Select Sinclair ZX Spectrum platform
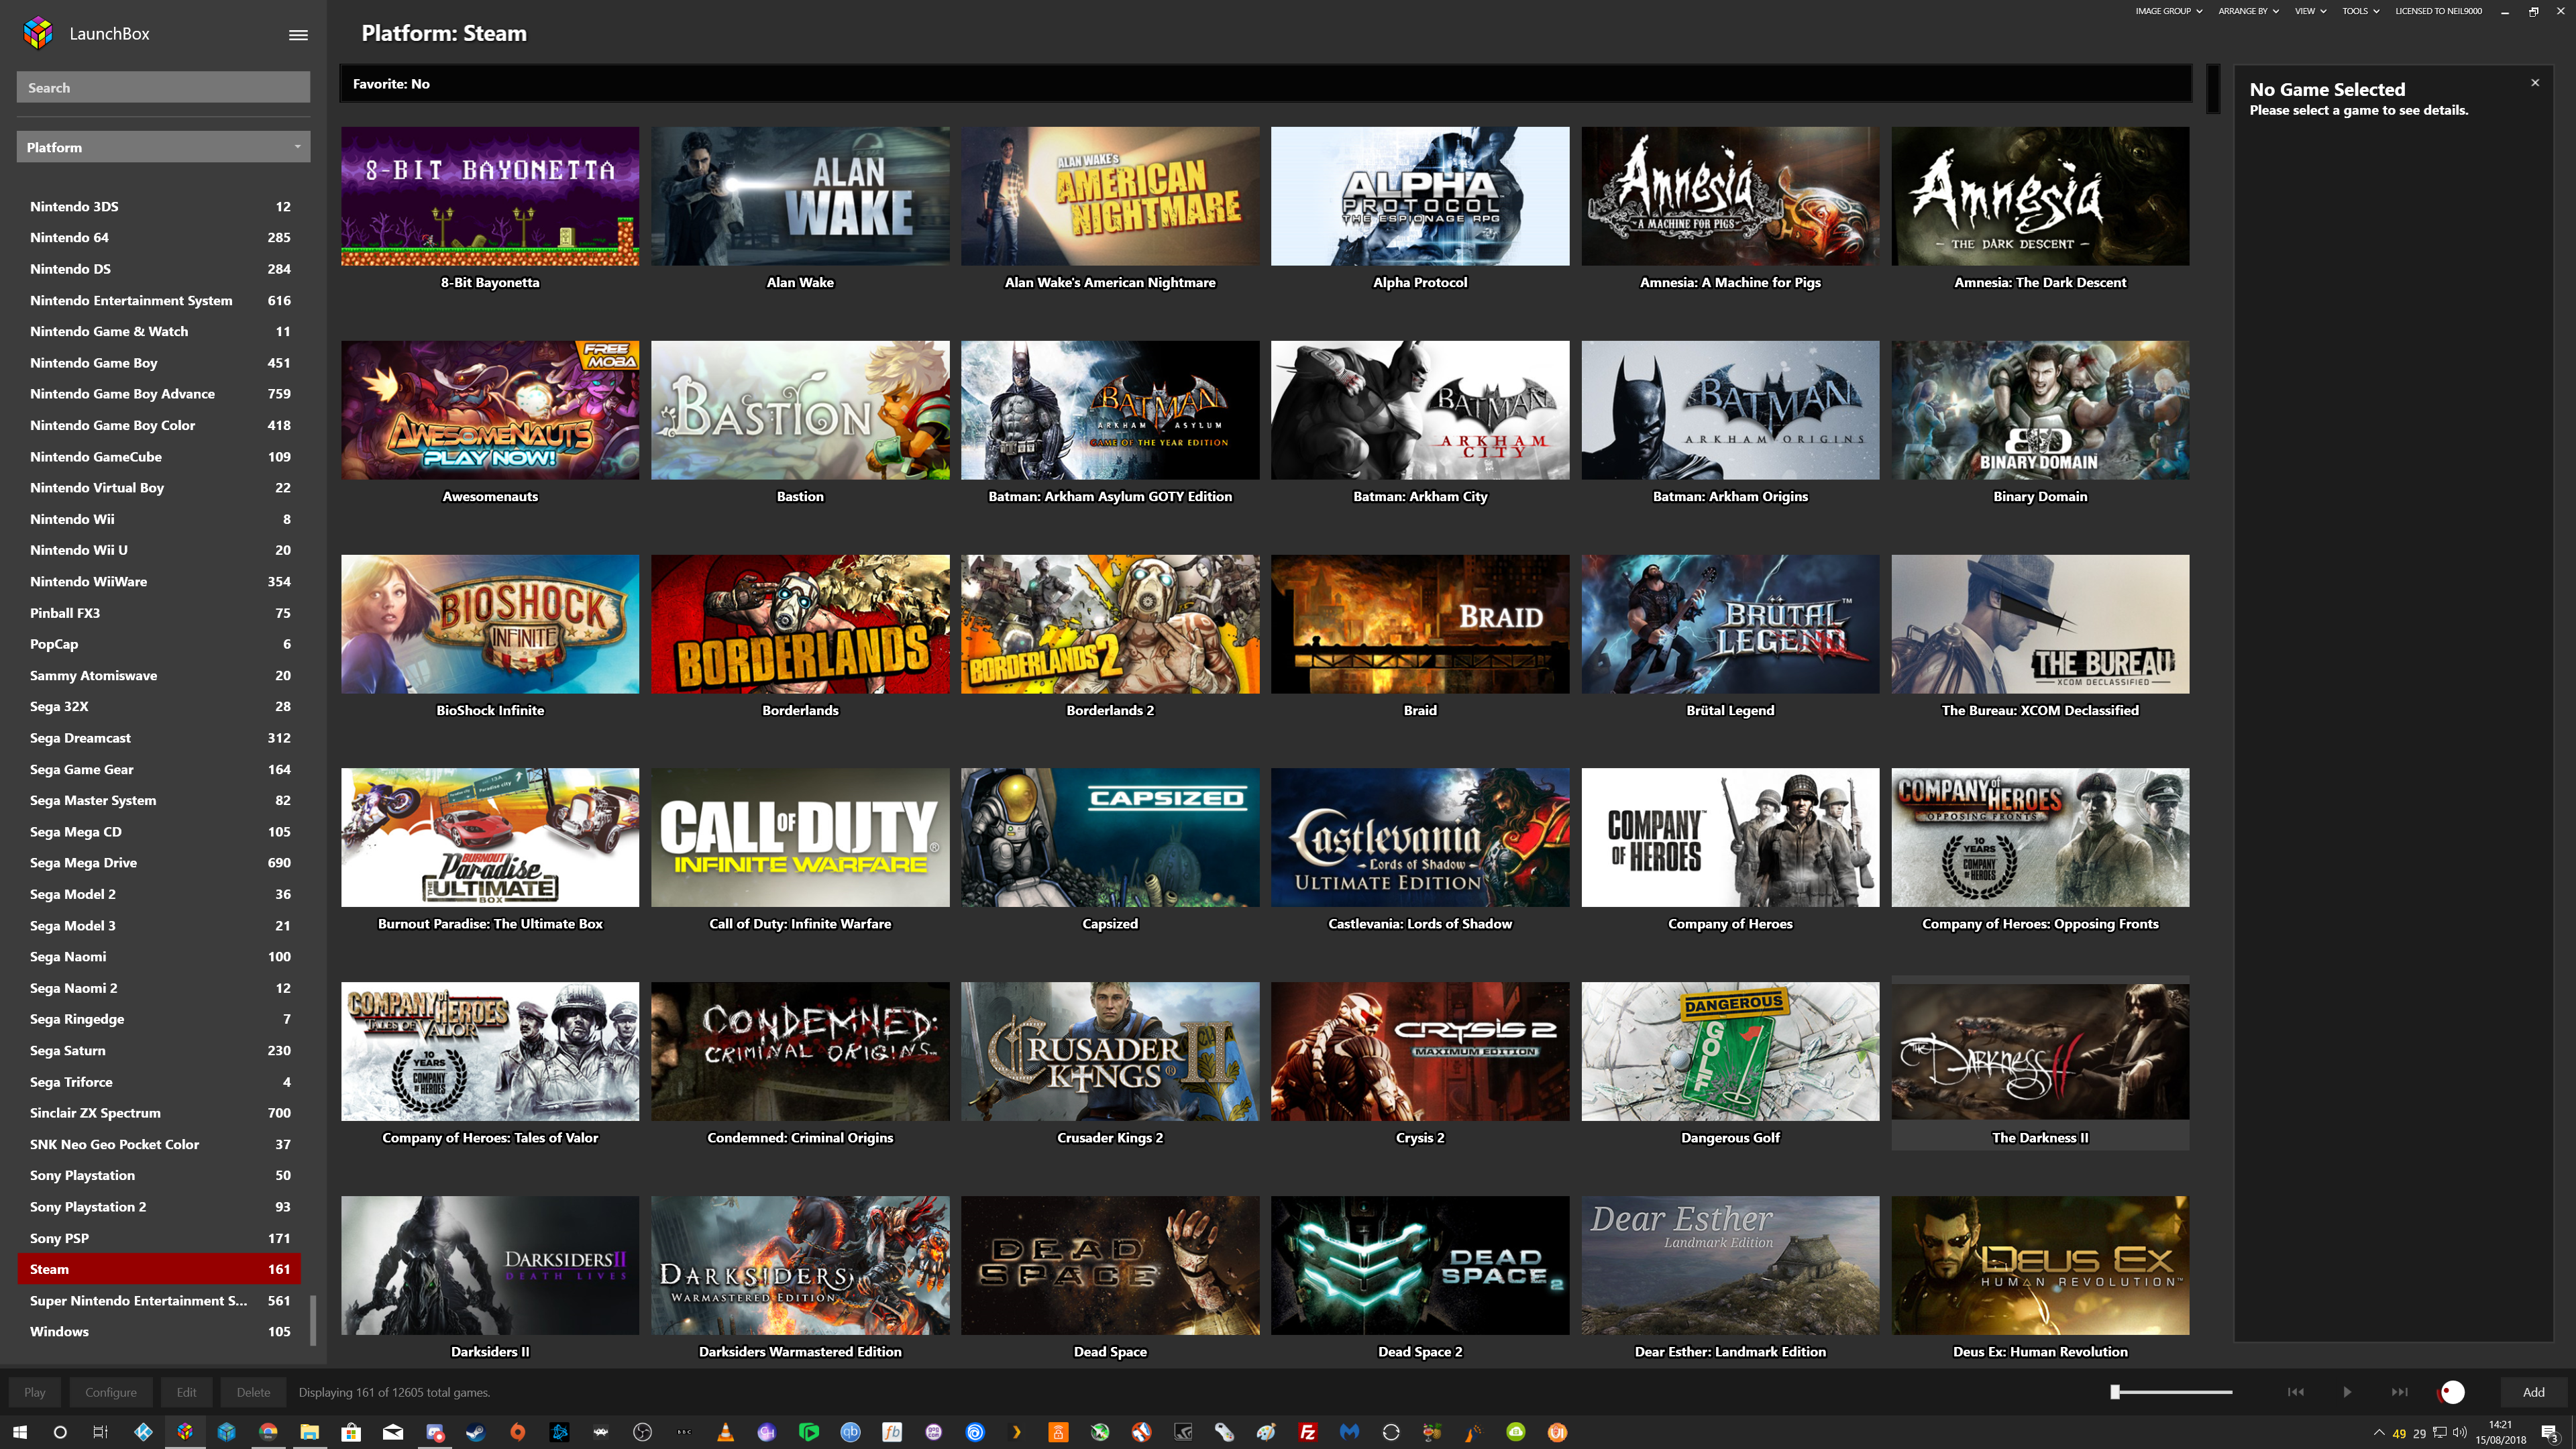The height and width of the screenshot is (1449, 2576). click(159, 1112)
